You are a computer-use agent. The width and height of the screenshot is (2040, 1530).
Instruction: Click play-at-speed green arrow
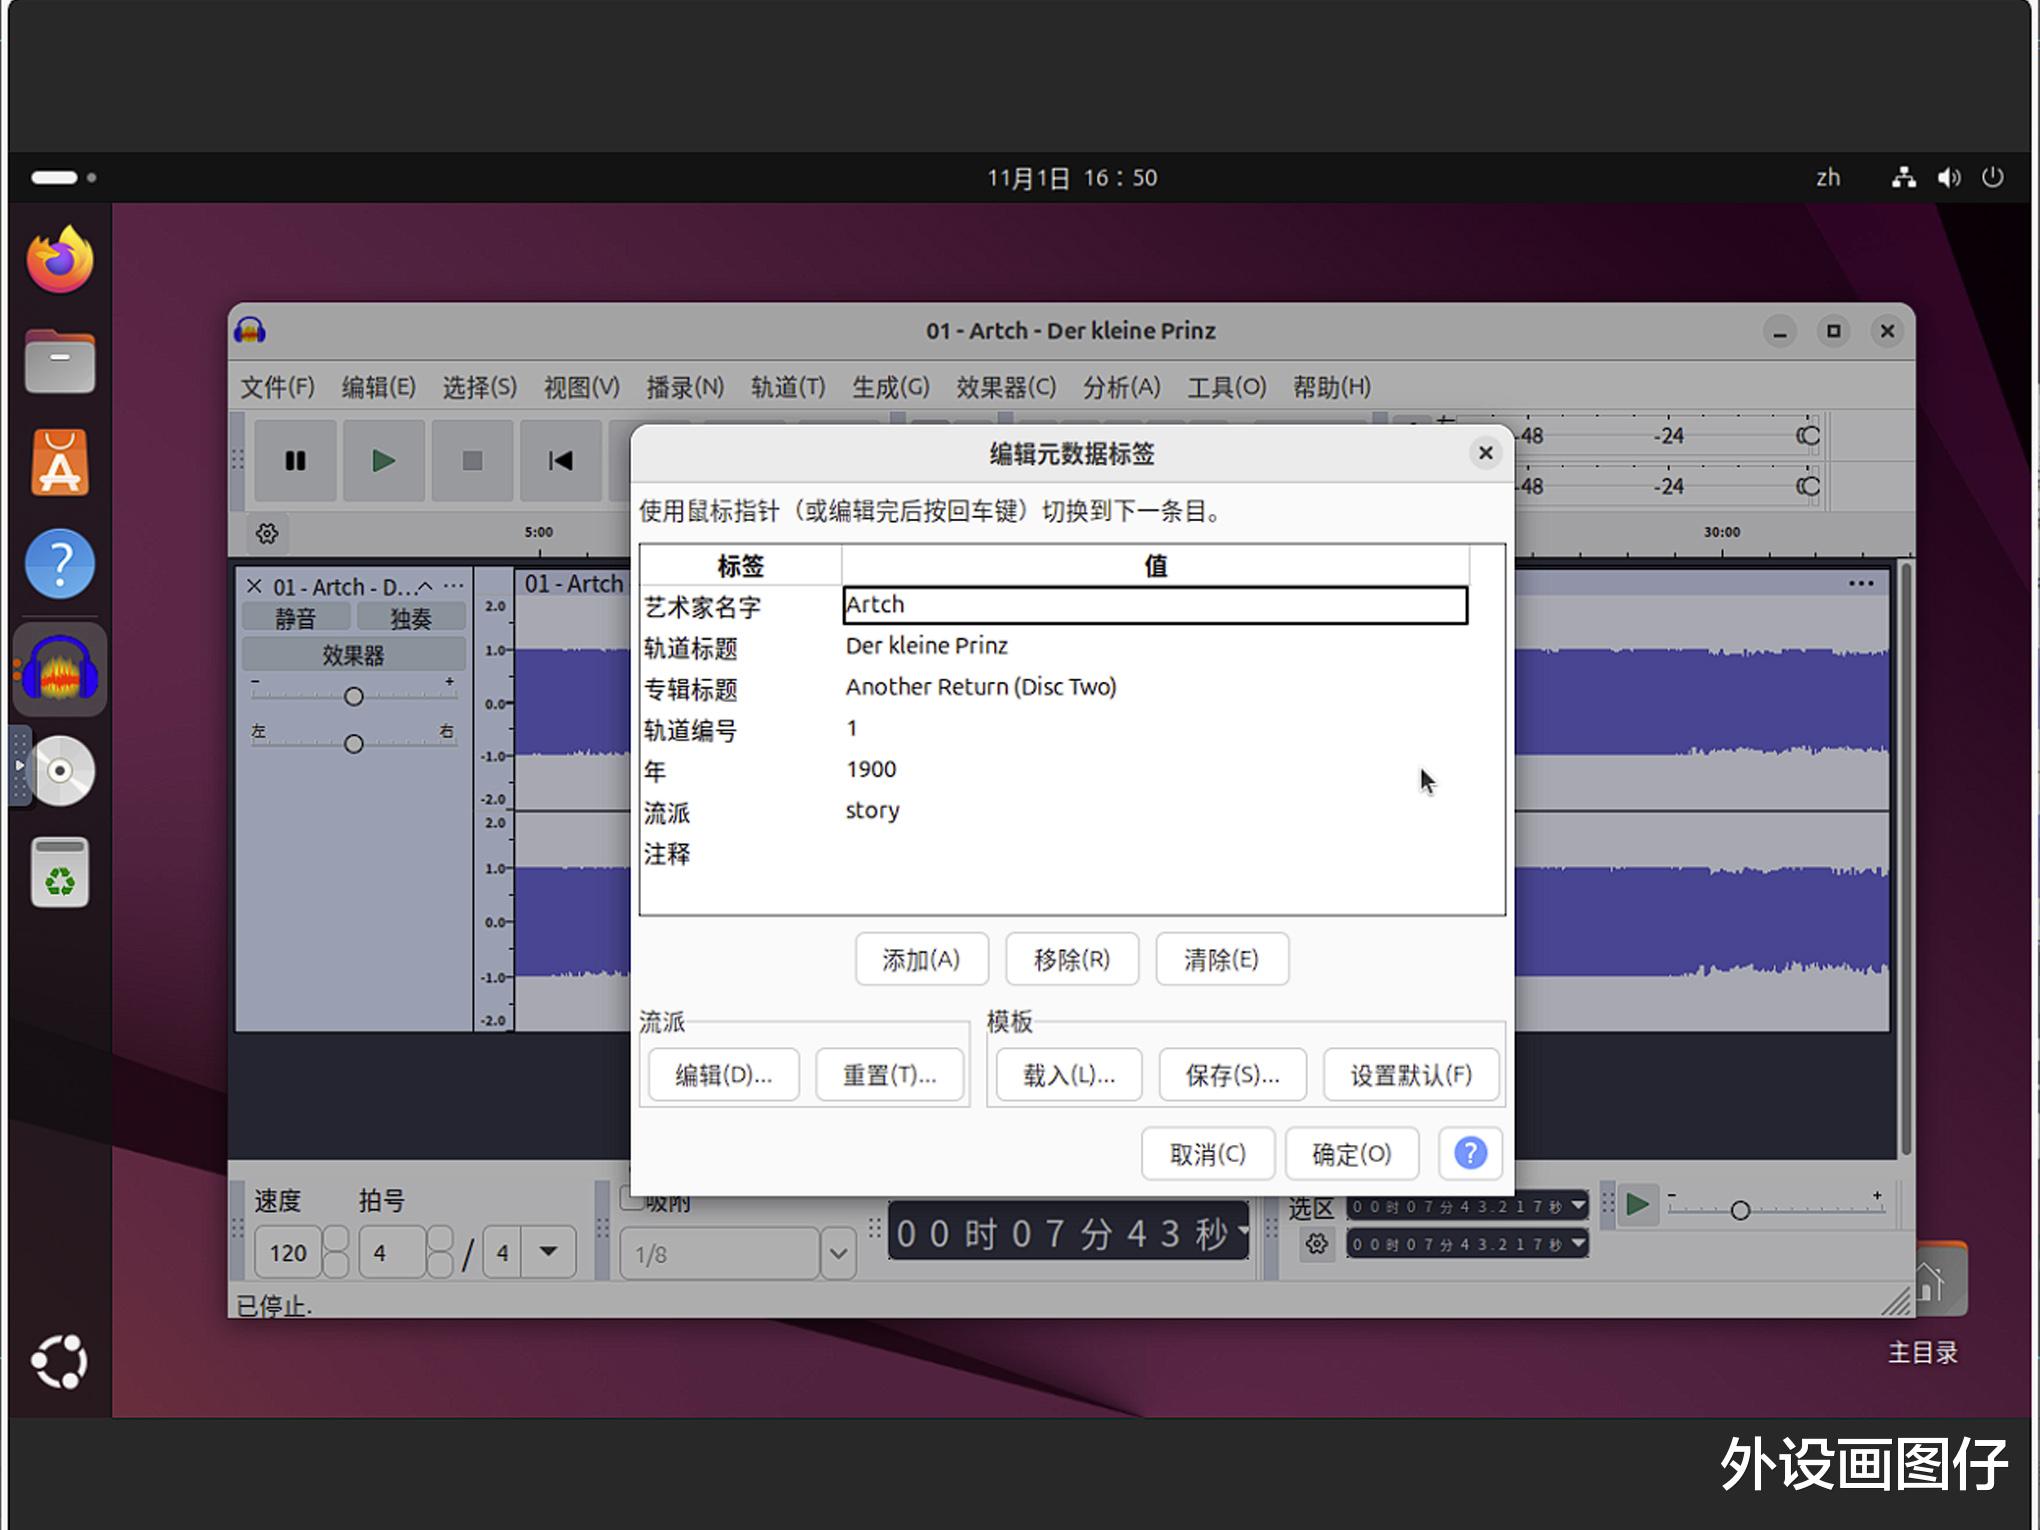click(1637, 1204)
